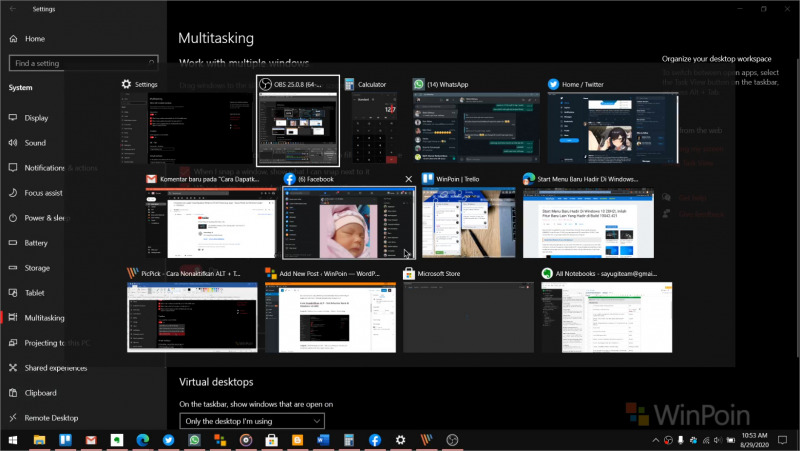Switch to Microsoft Store window thumbnail

pyautogui.click(x=468, y=317)
